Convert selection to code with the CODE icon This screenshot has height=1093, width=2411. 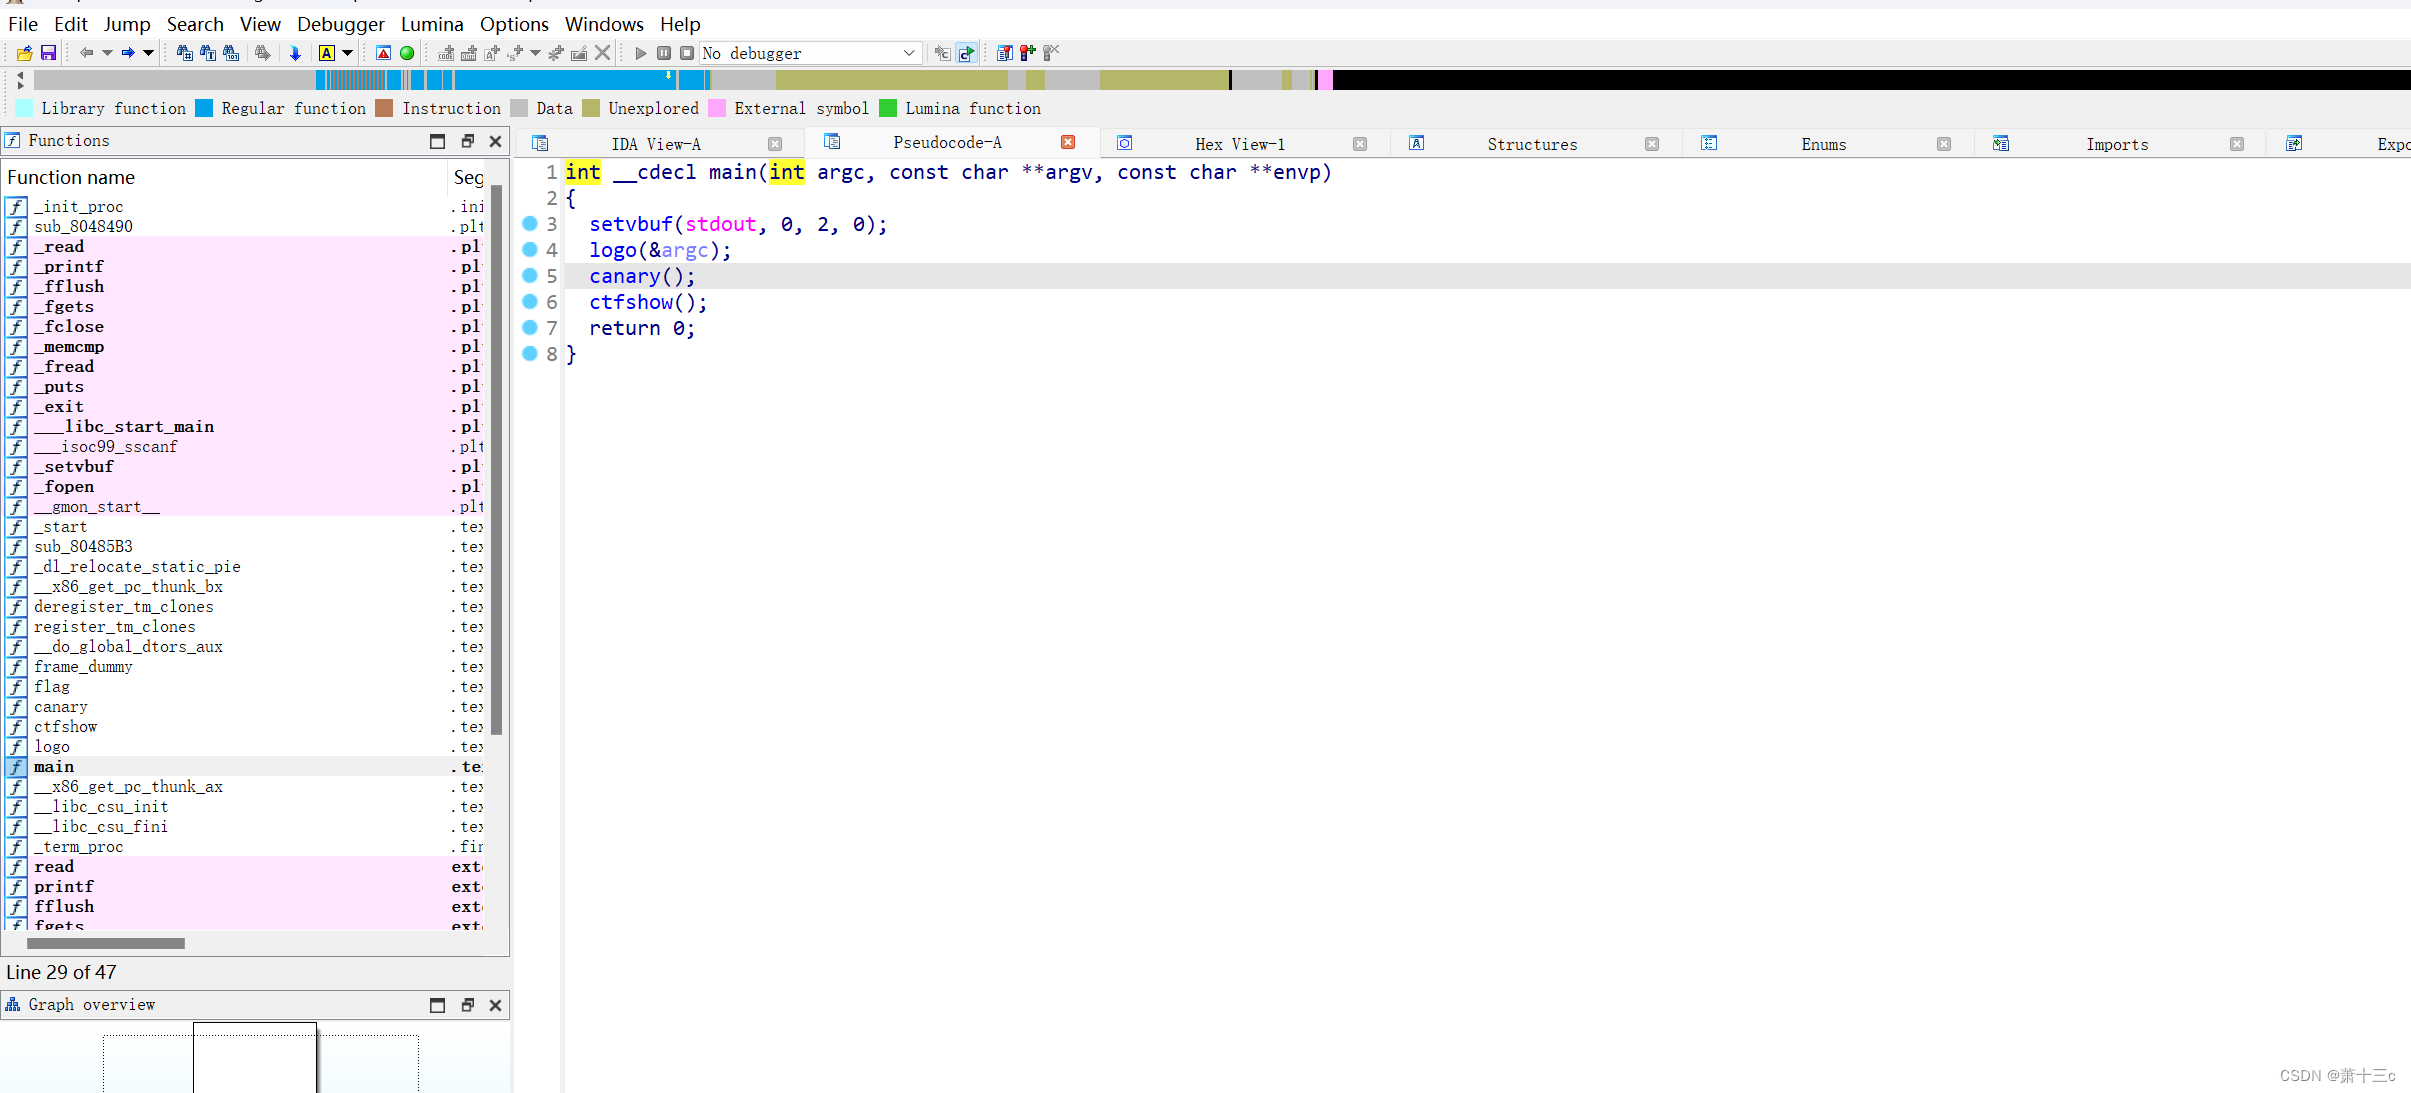(447, 53)
